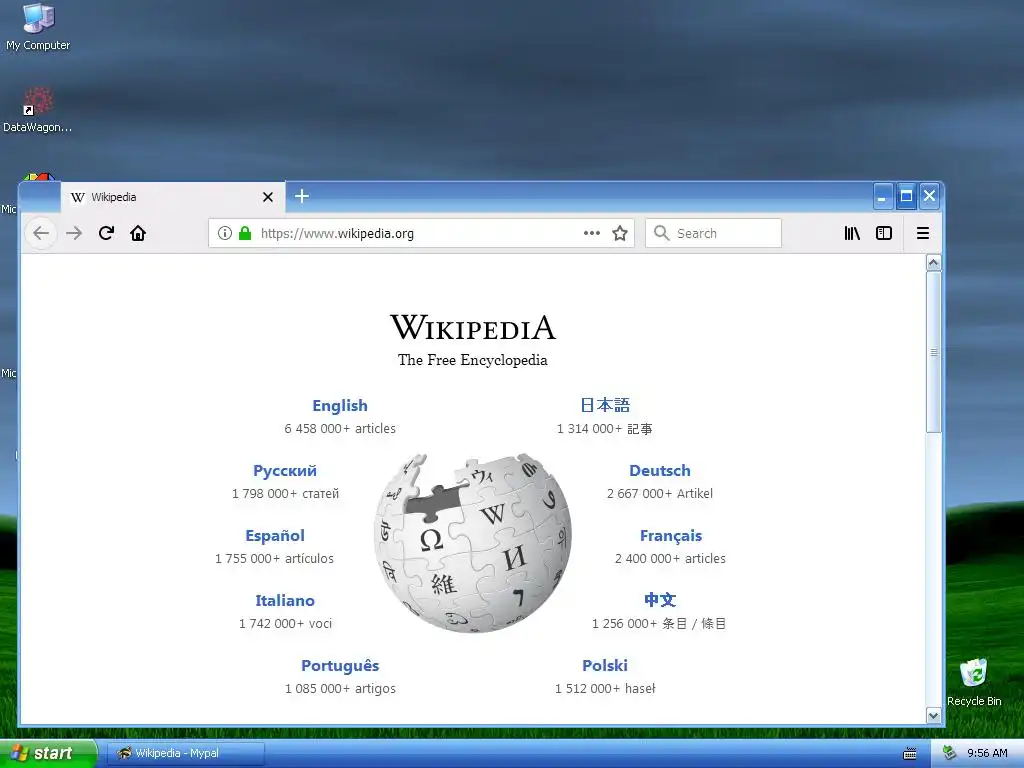Click the on-screen keyboard tray icon
The image size is (1024, 768).
coord(910,754)
